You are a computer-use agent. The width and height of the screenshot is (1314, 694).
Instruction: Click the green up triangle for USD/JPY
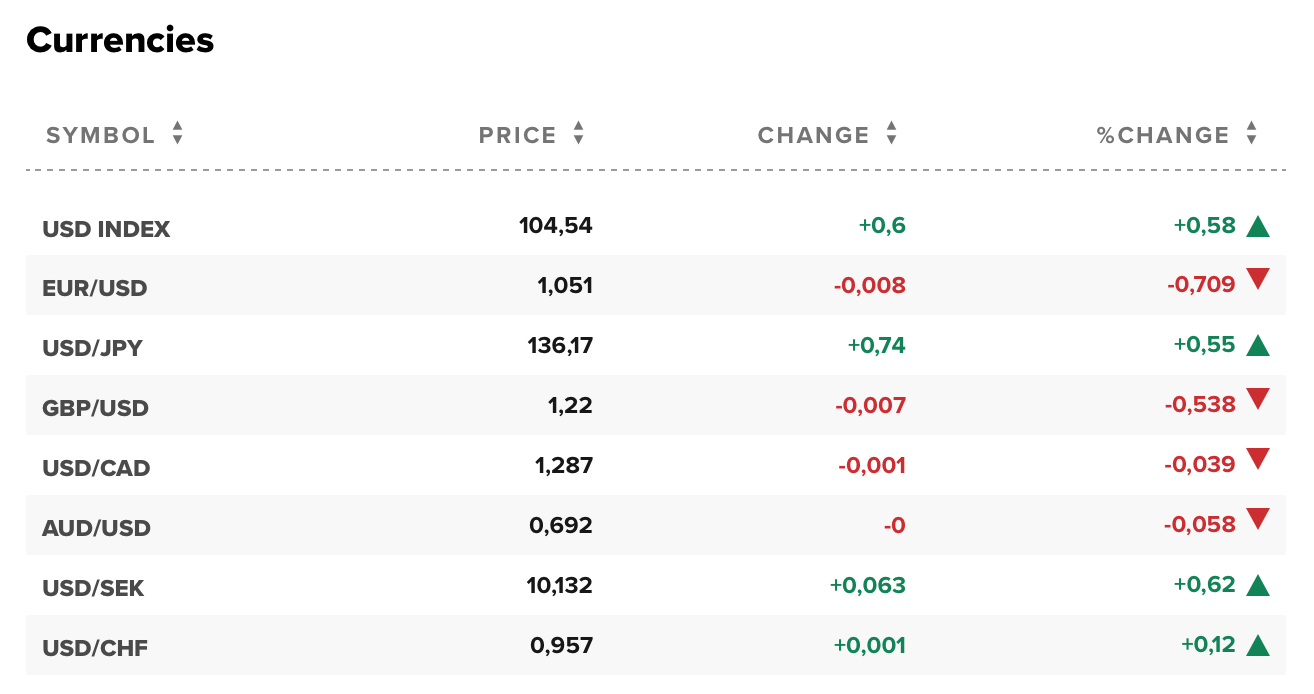(x=1258, y=347)
